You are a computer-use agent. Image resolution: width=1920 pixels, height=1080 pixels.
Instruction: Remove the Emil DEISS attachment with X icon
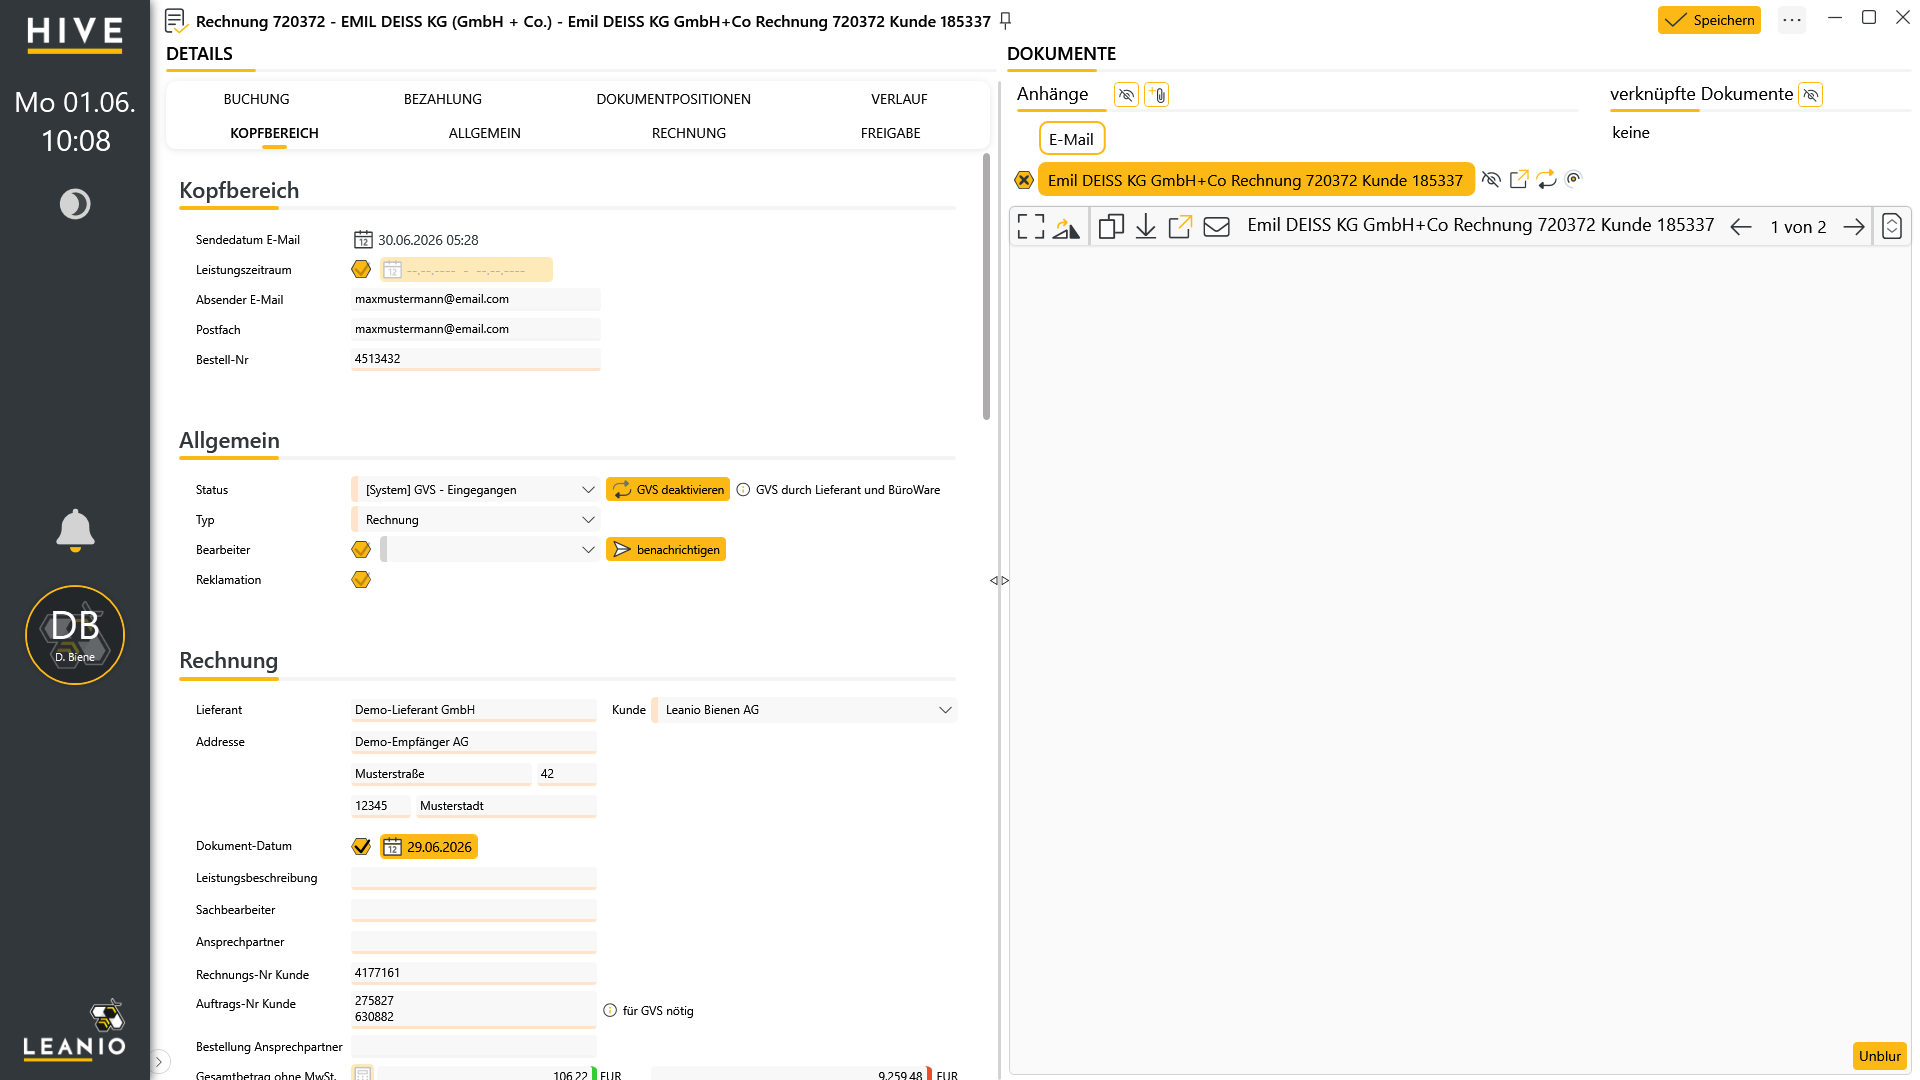[x=1024, y=180]
